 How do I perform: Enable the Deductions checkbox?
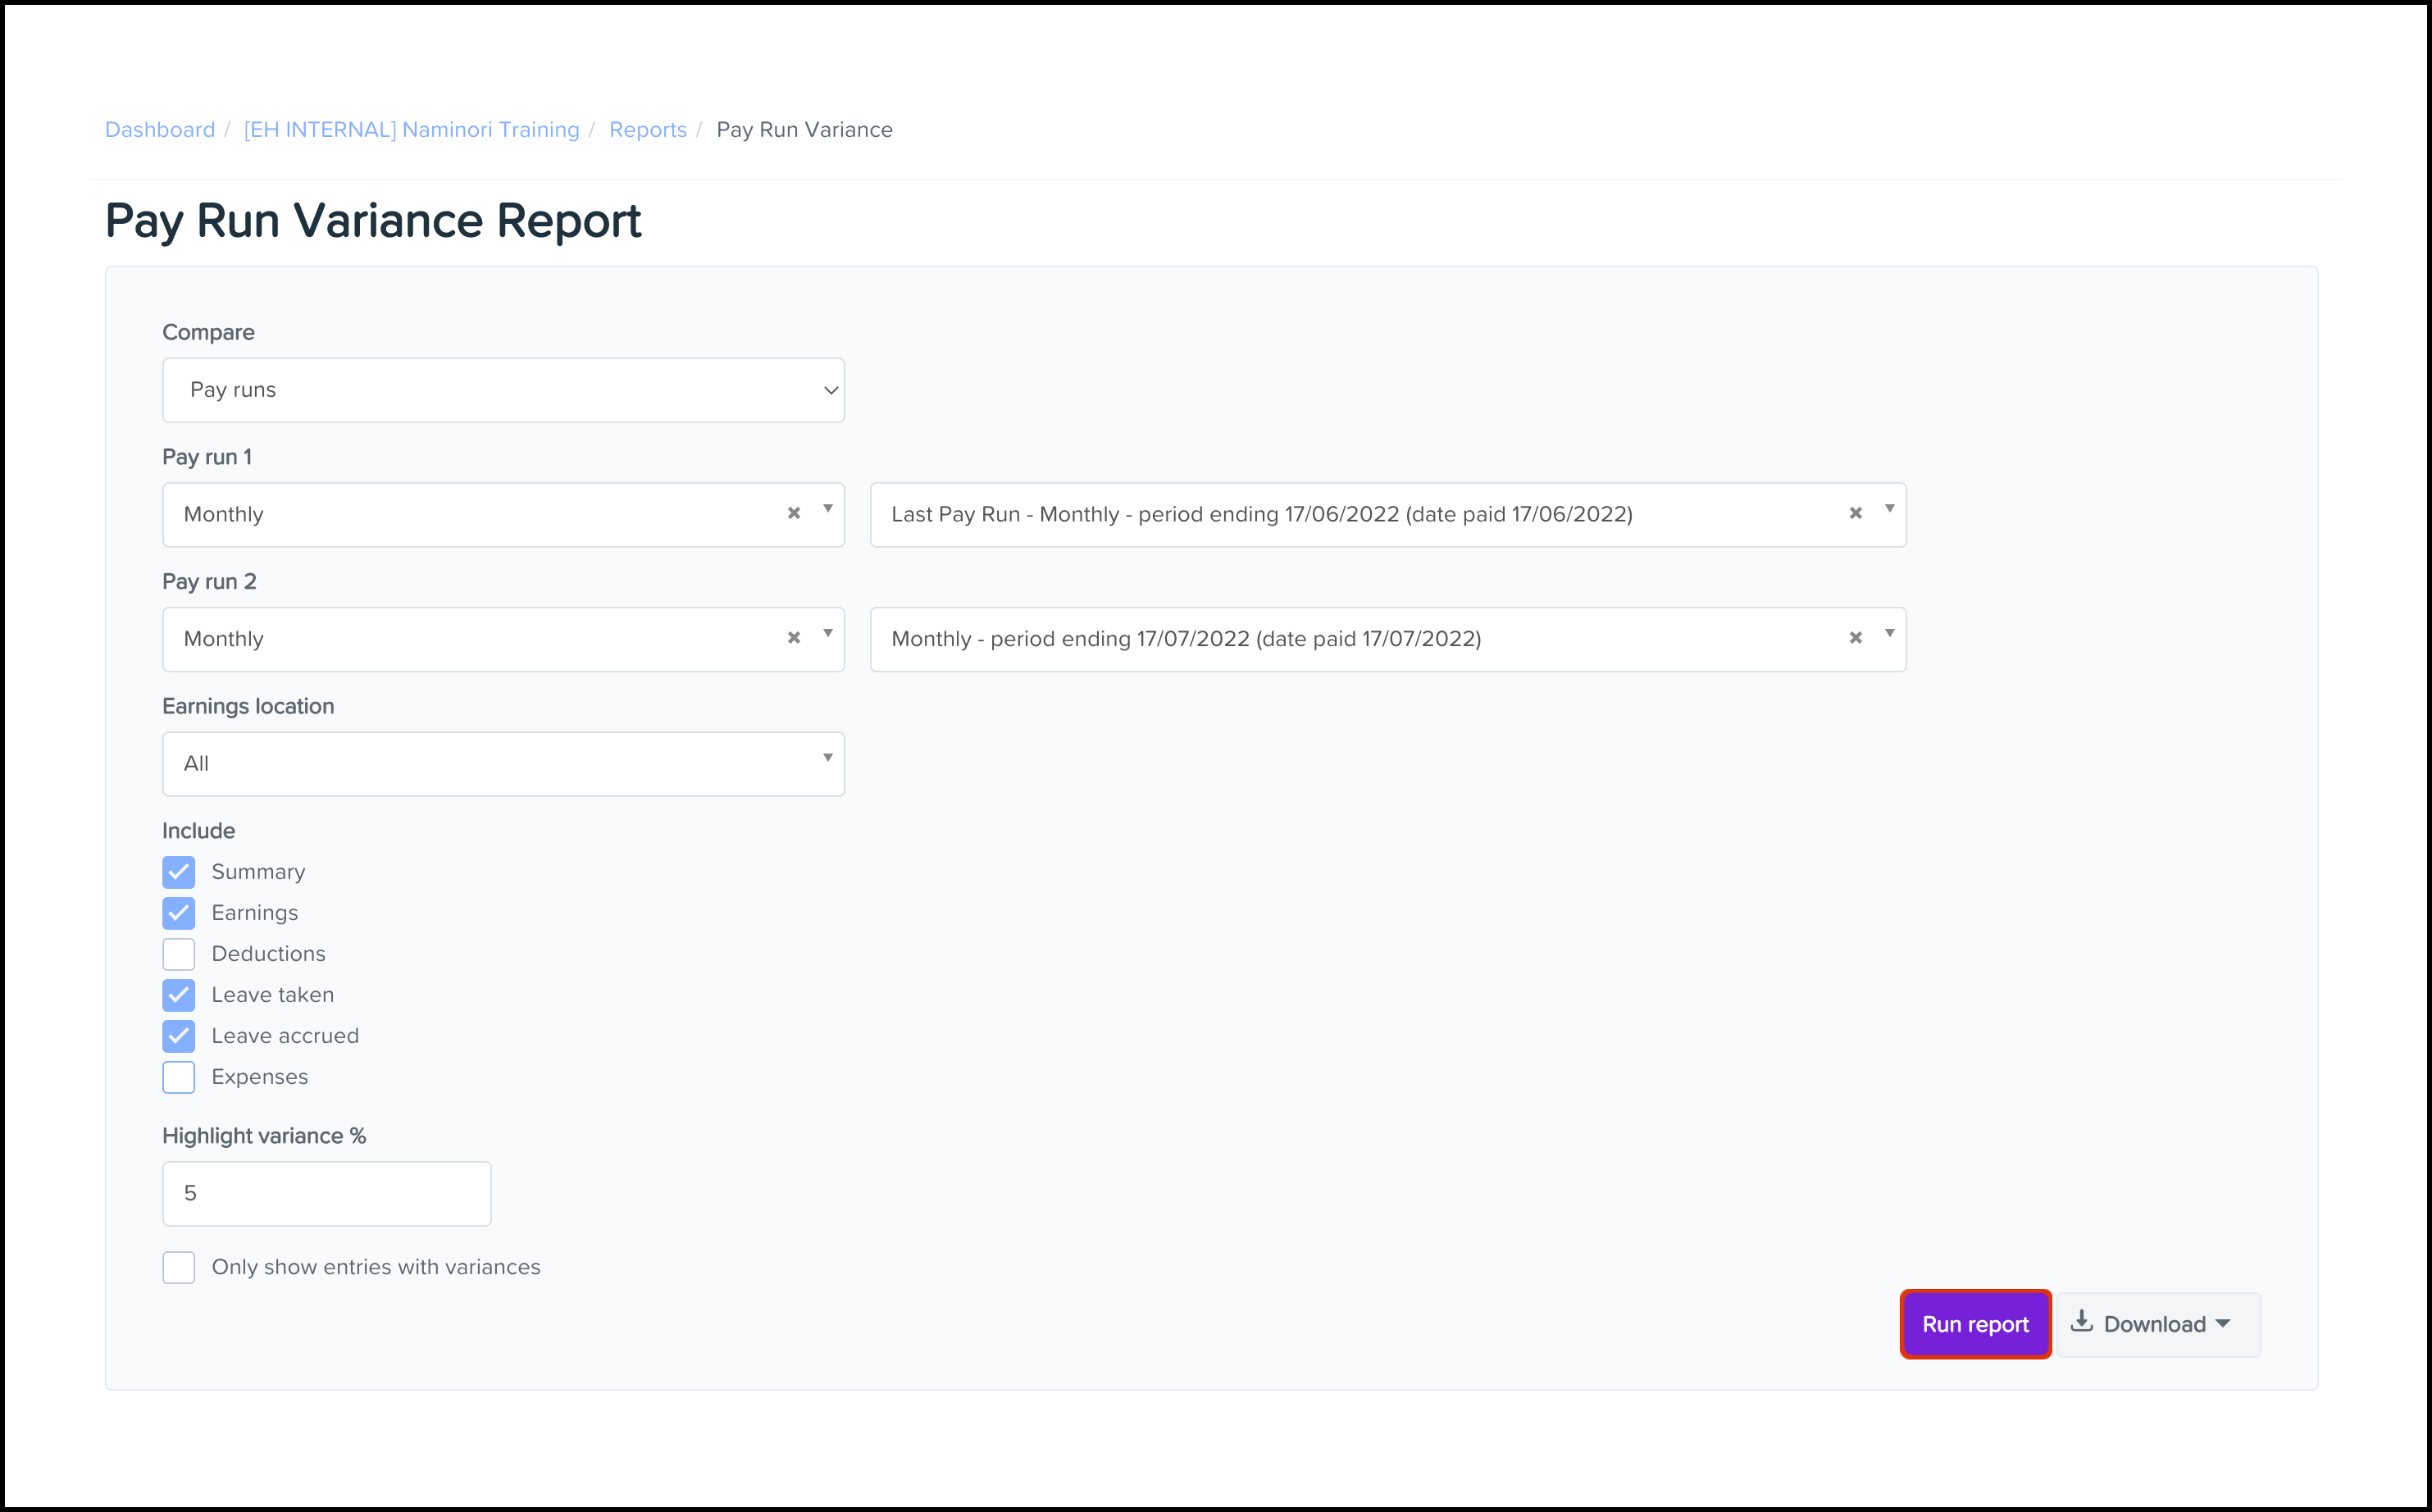point(179,954)
